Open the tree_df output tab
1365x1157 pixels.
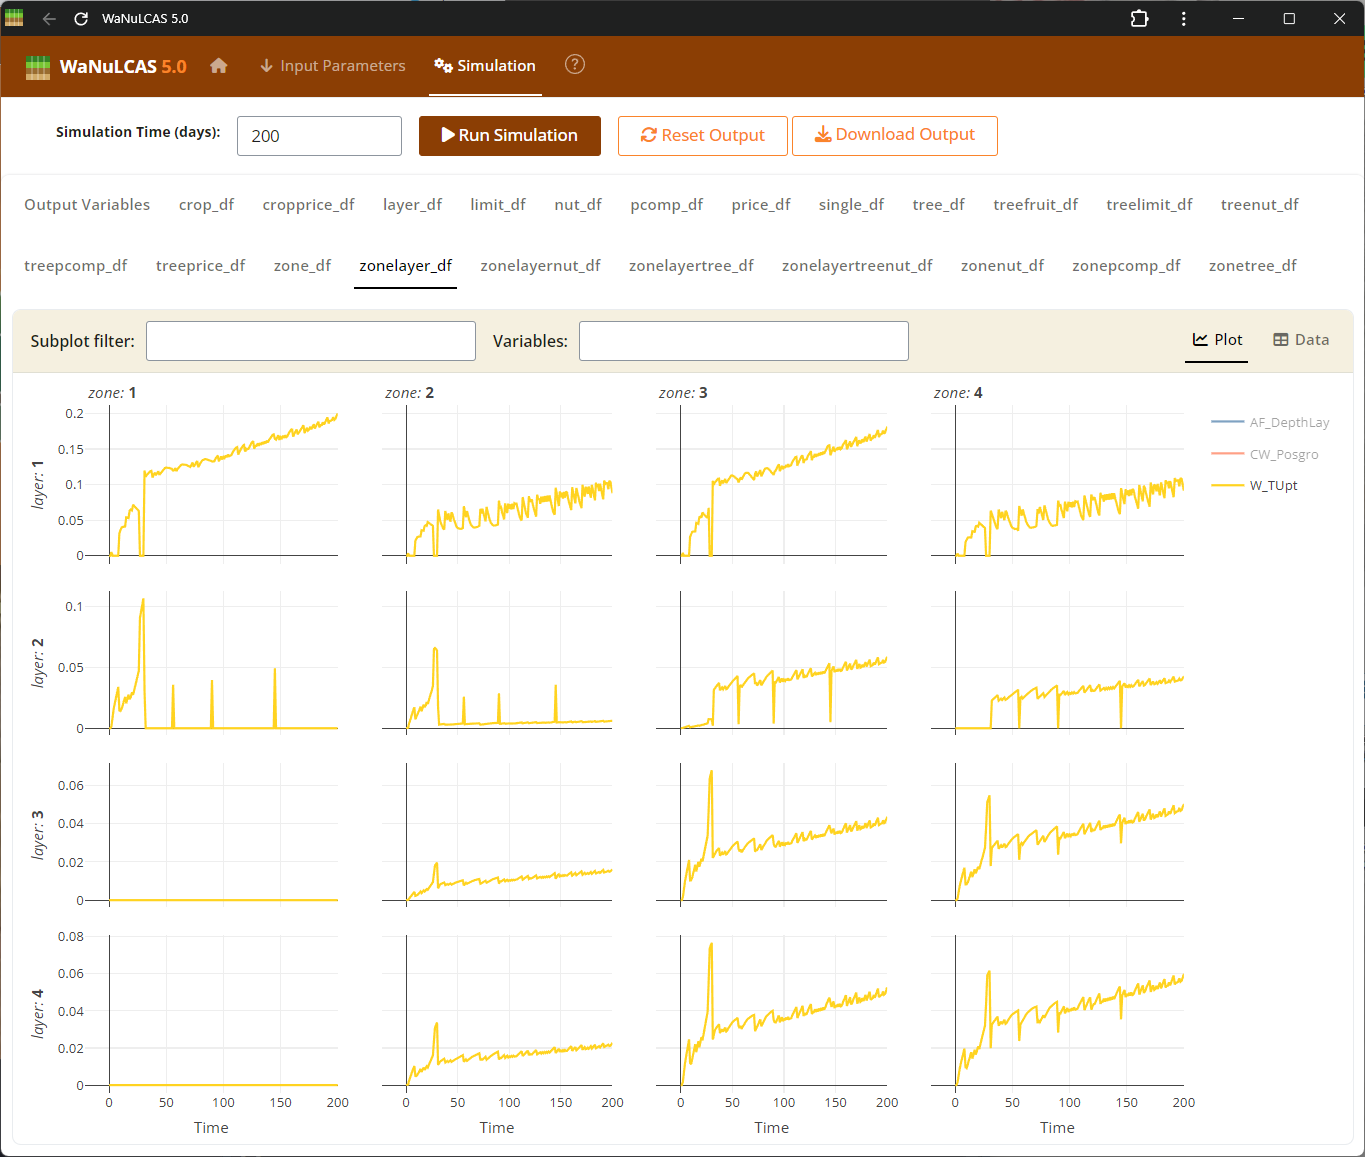point(938,205)
